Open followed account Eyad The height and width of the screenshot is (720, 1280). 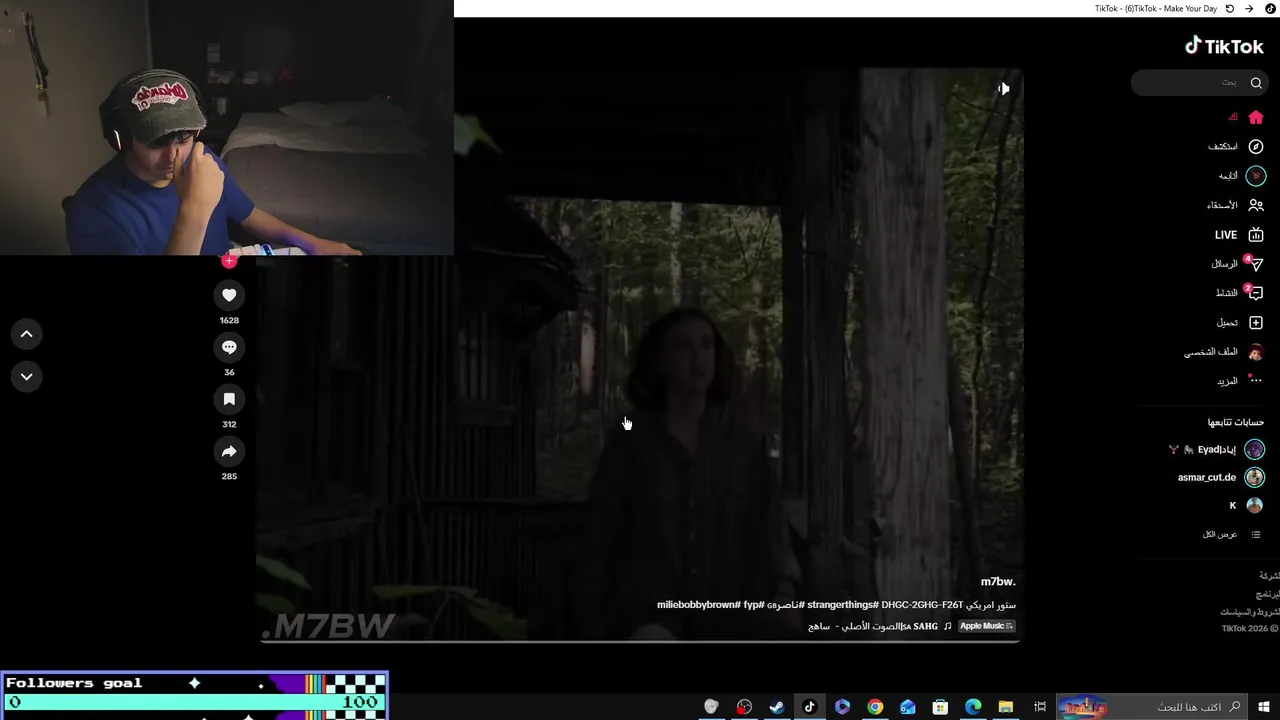tap(1217, 450)
